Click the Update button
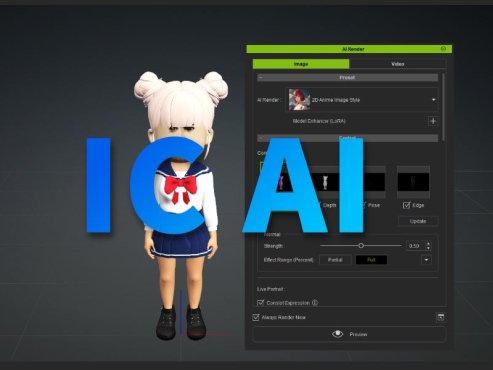This screenshot has width=493, height=370. 418,221
